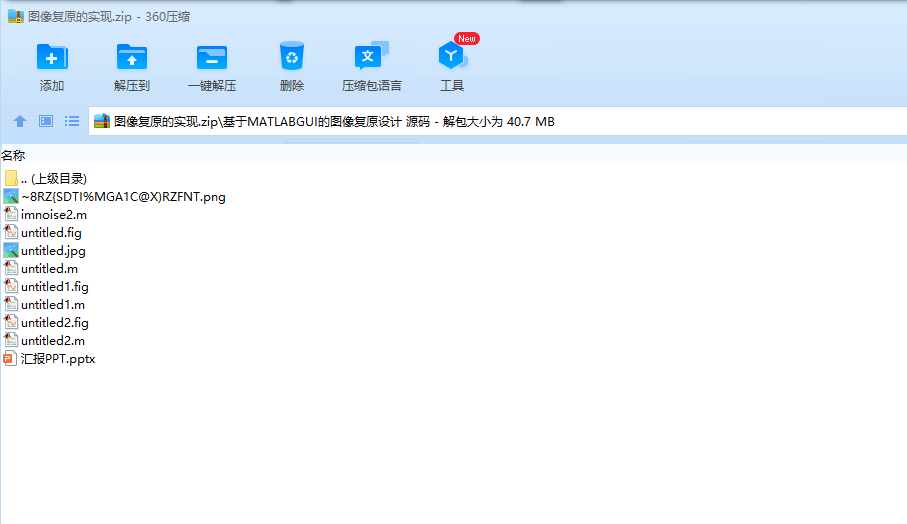Click the archive icon in the address bar
Viewport: 907px width, 524px height.
click(x=102, y=121)
